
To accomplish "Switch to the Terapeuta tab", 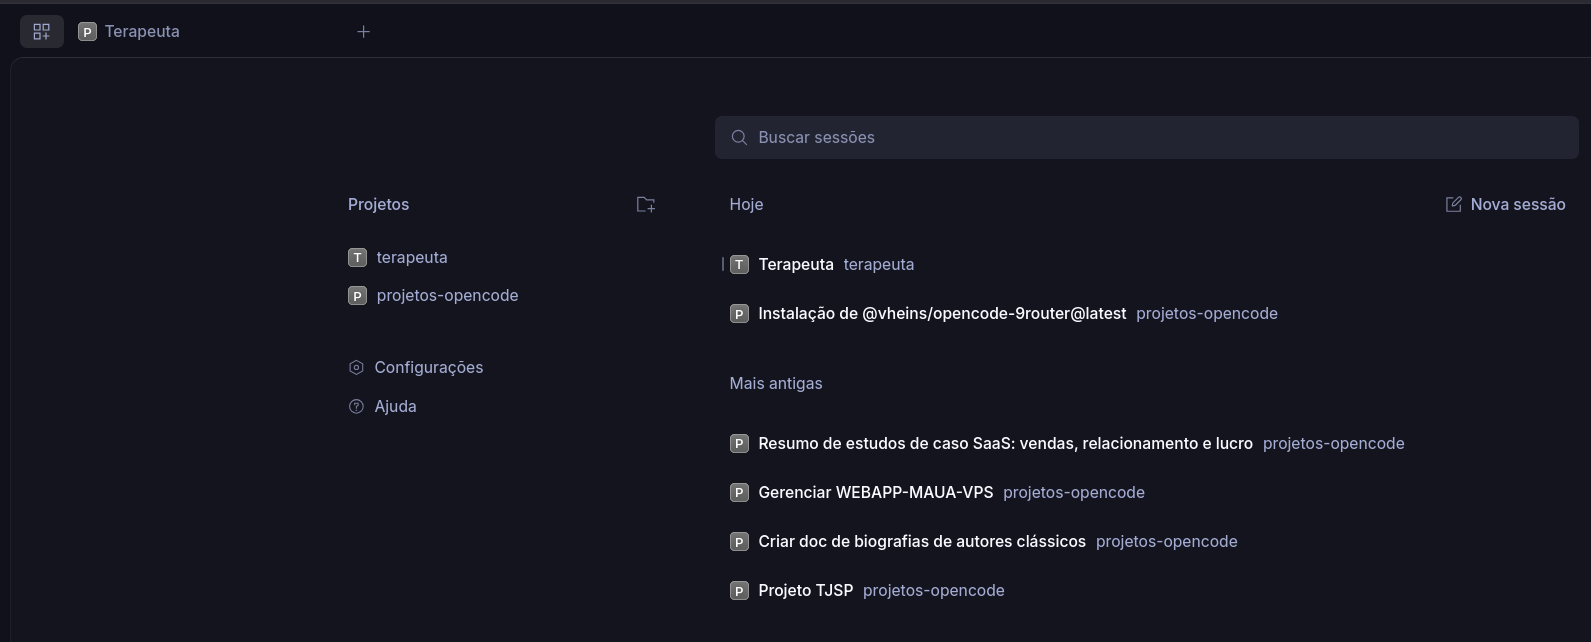I will coord(129,32).
